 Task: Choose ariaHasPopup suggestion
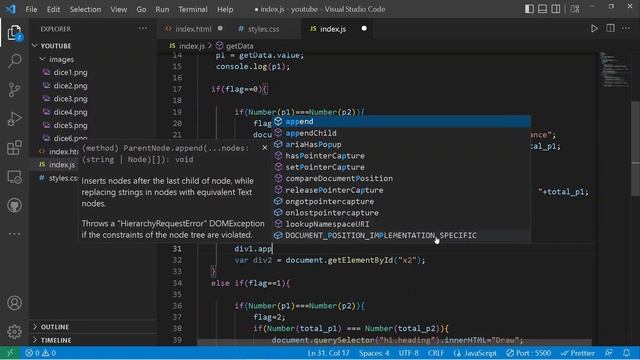click(402, 144)
